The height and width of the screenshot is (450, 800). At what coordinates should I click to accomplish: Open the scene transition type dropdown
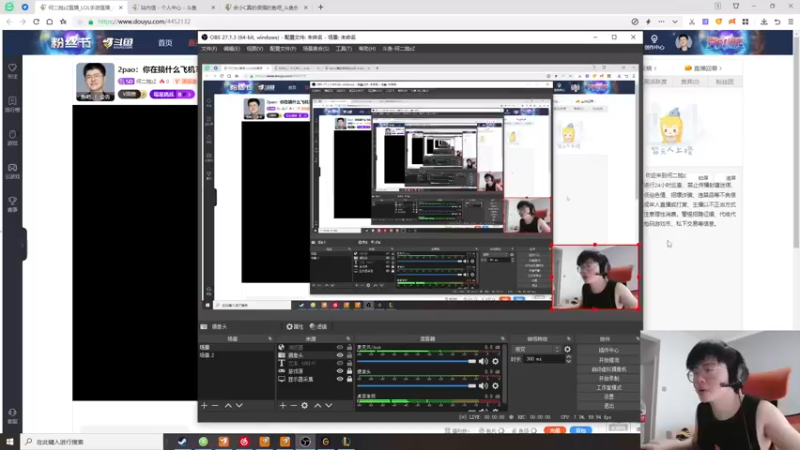click(x=536, y=349)
